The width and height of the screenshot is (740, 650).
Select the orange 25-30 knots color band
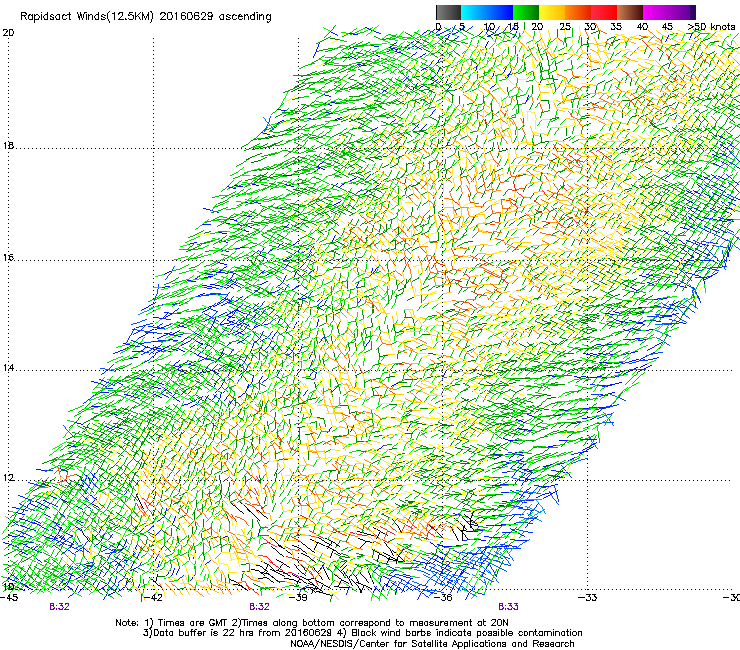578,12
